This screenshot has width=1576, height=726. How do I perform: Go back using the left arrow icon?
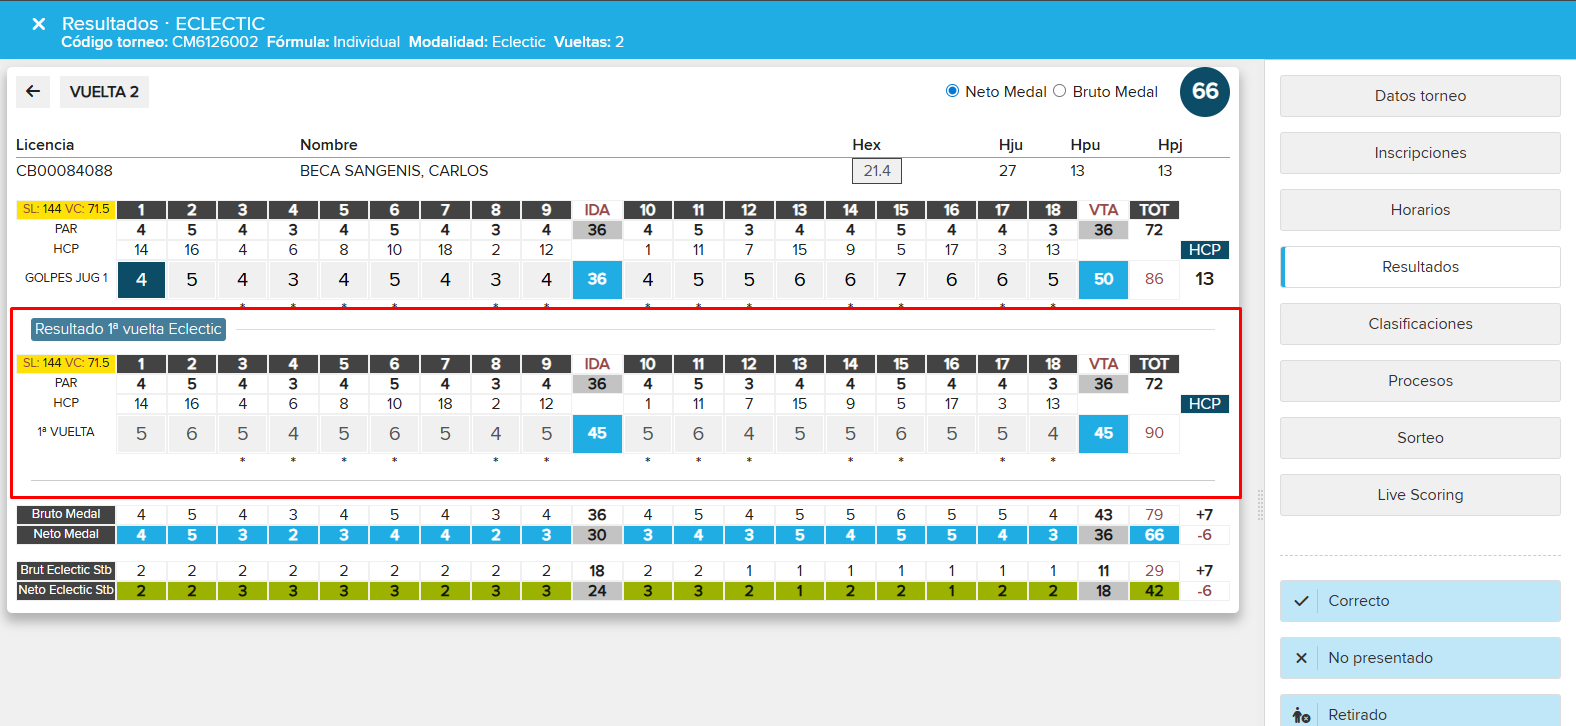tap(33, 91)
